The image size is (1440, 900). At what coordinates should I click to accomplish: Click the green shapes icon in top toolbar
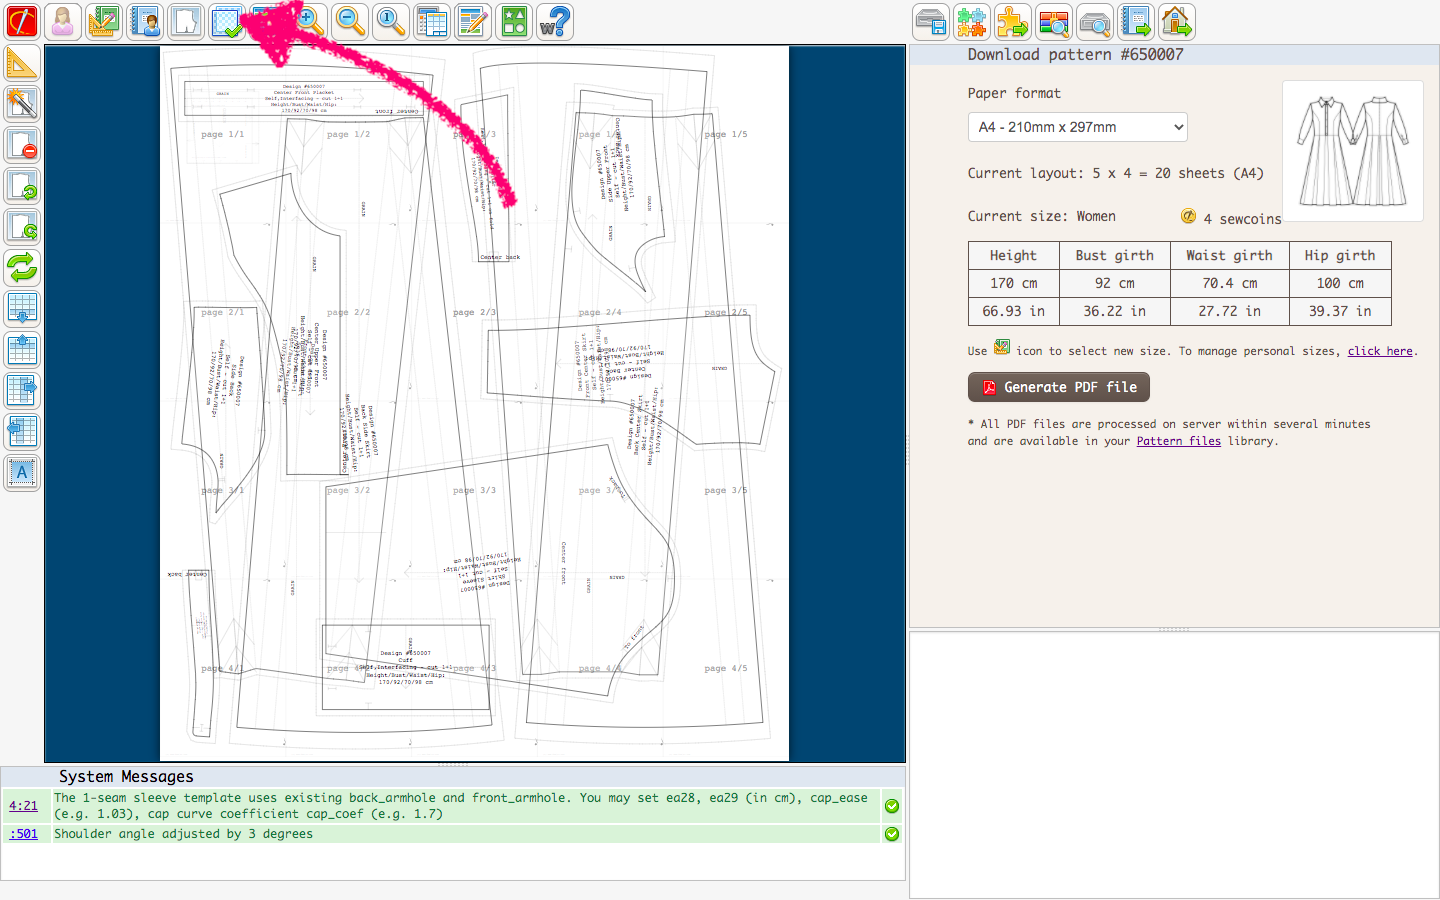pyautogui.click(x=514, y=21)
